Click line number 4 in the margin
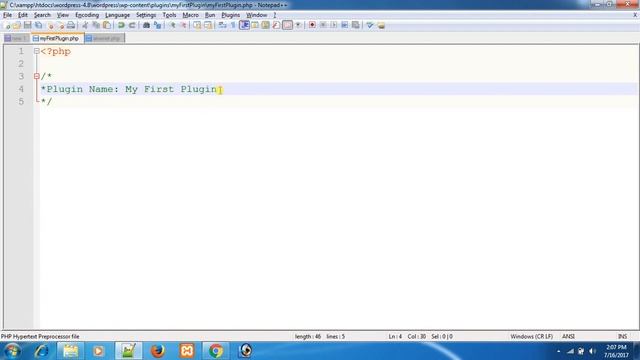The height and width of the screenshot is (360, 640). point(21,89)
